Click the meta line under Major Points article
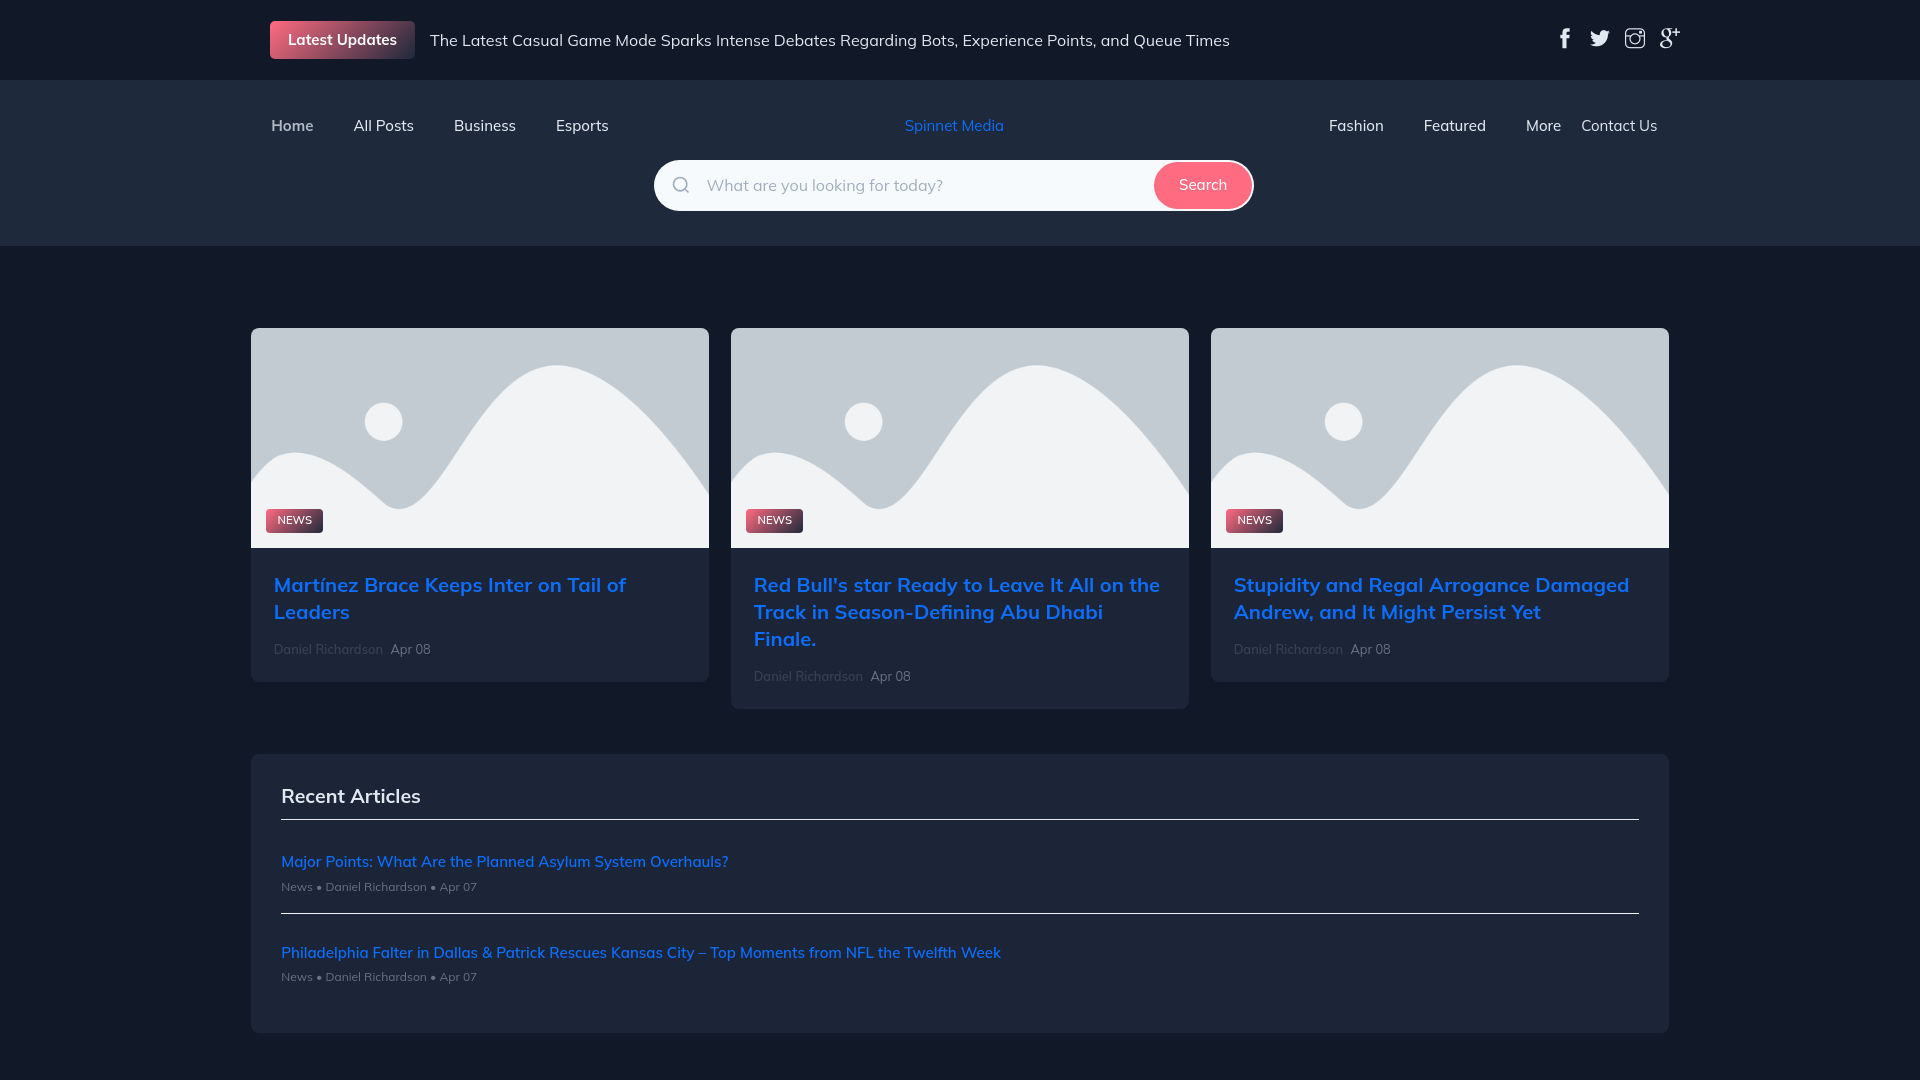 (x=379, y=887)
